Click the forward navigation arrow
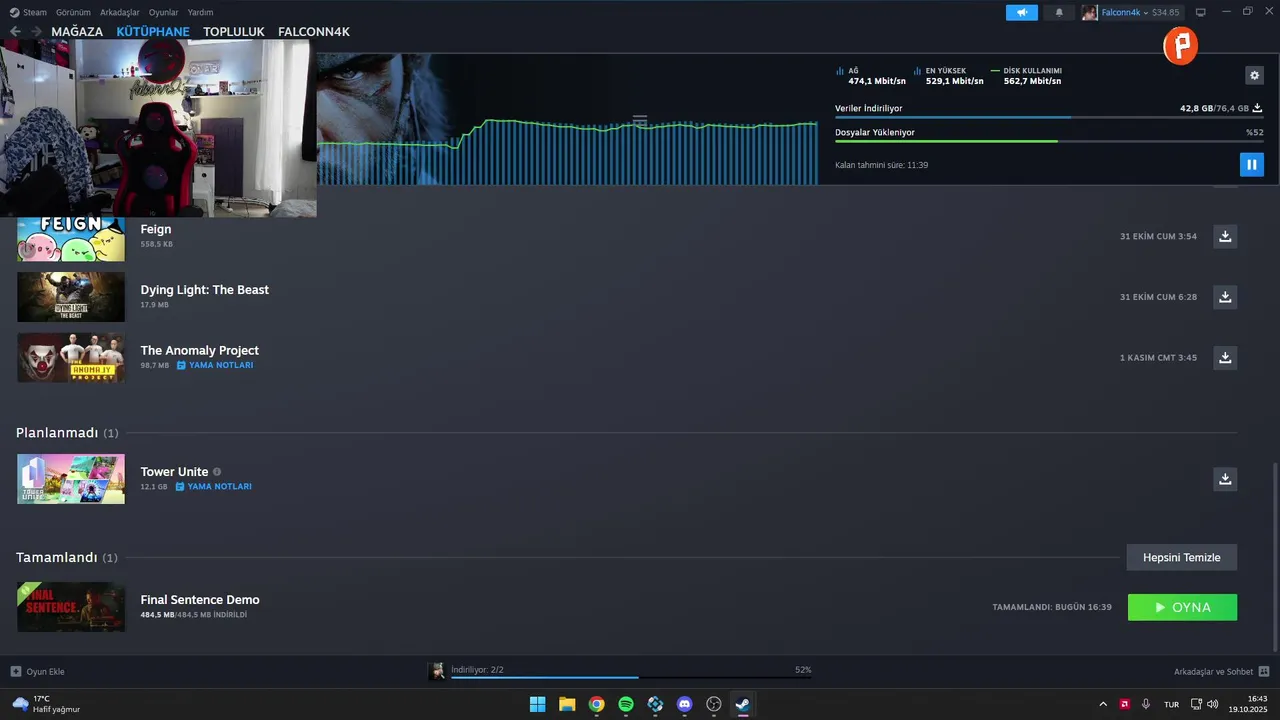1280x720 pixels. (x=36, y=32)
